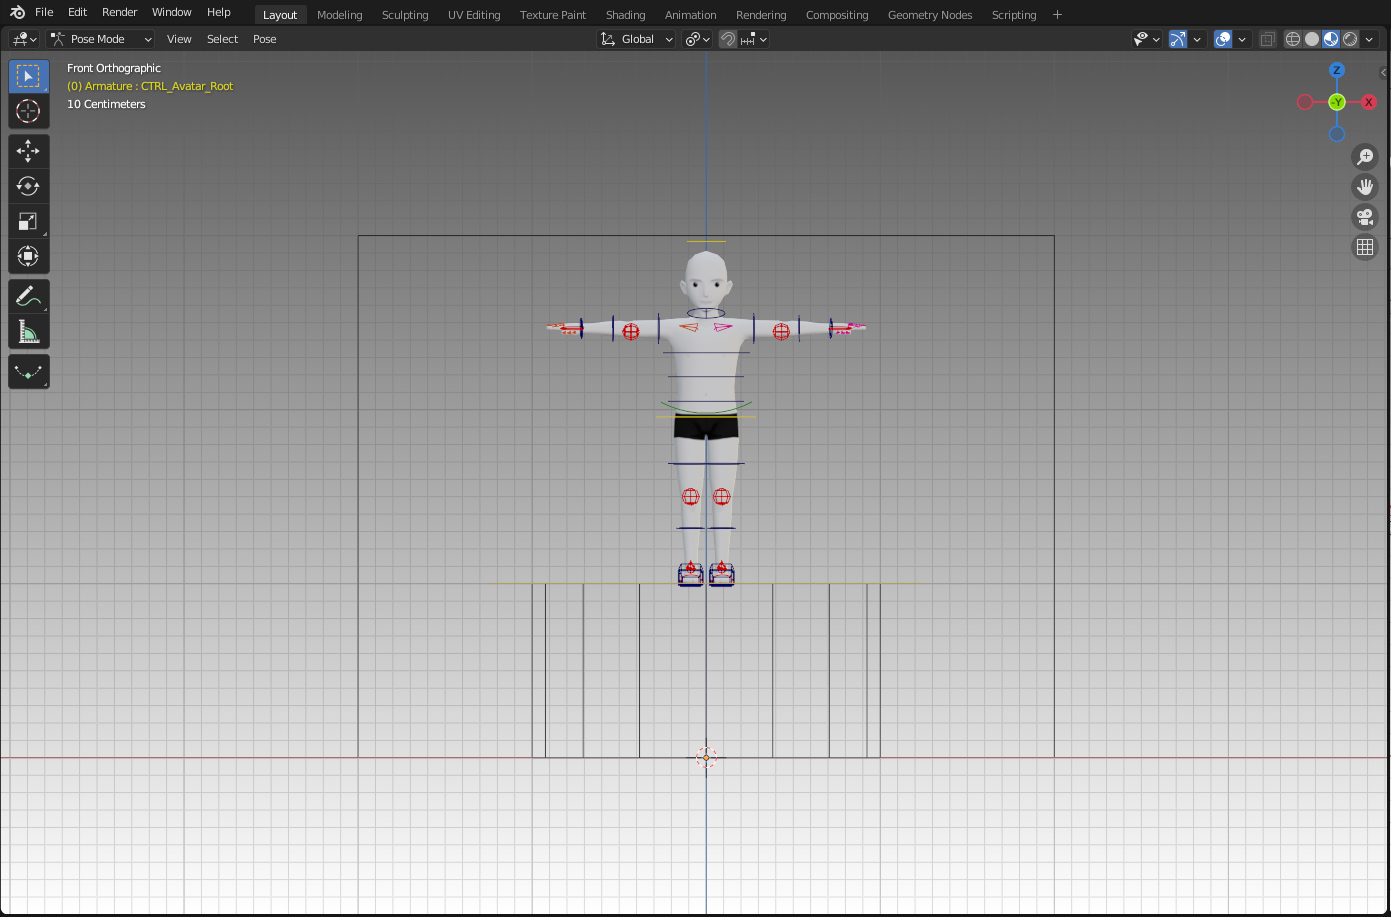Screen dimensions: 1391x917
Task: Click the red X axis on navigation gizmo
Action: point(1369,102)
